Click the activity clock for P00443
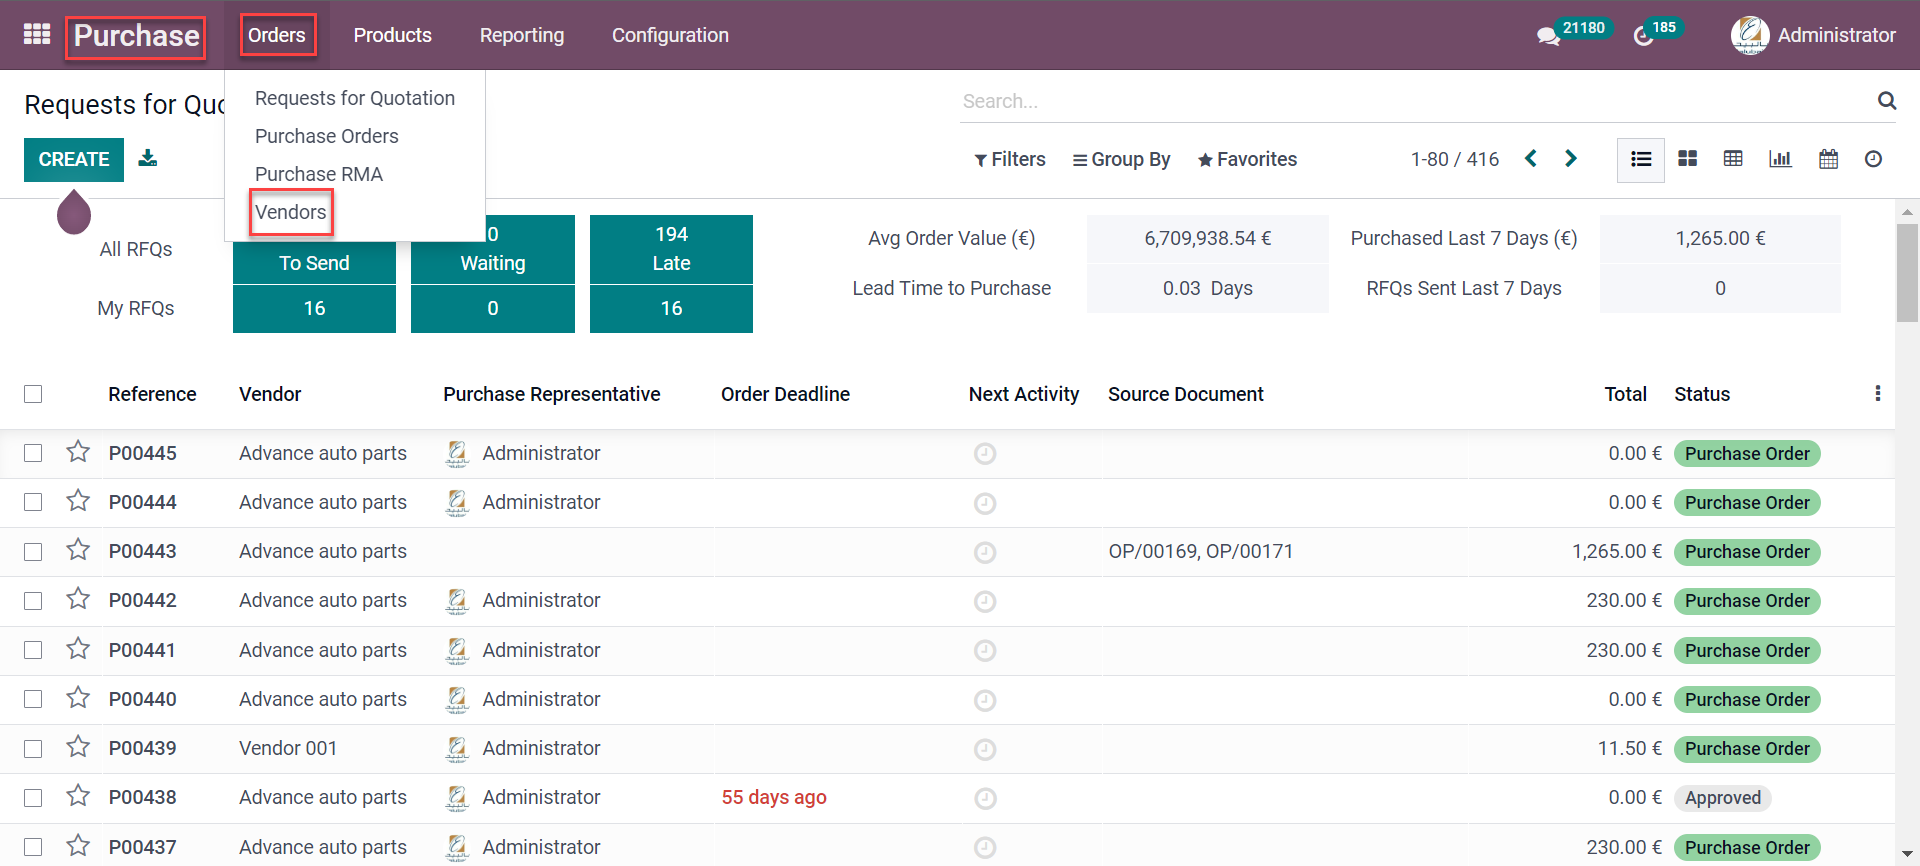This screenshot has width=1920, height=866. click(x=985, y=552)
